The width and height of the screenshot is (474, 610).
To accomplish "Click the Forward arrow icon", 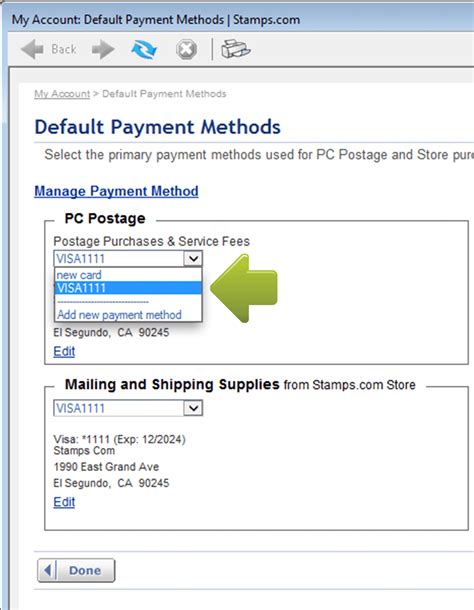I will 103,49.
